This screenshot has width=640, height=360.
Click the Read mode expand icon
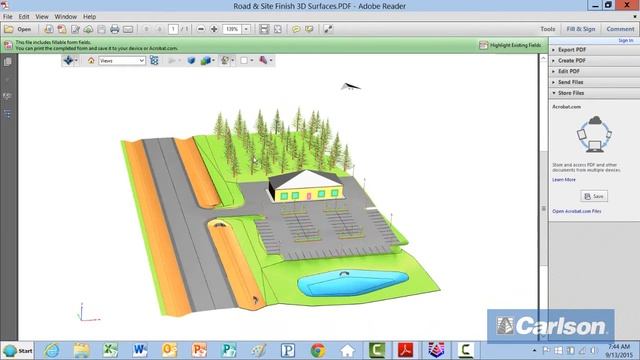pos(328,29)
